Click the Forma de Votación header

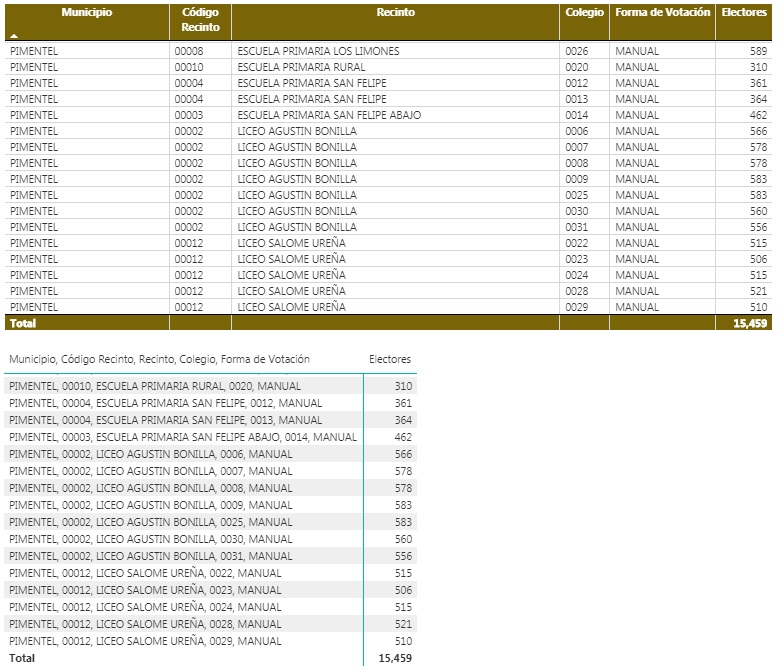tap(662, 13)
